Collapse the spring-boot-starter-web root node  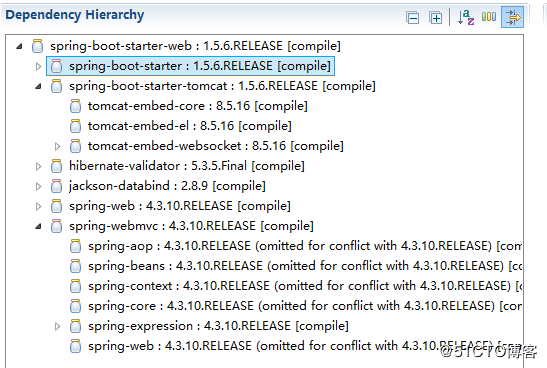pyautogui.click(x=20, y=46)
